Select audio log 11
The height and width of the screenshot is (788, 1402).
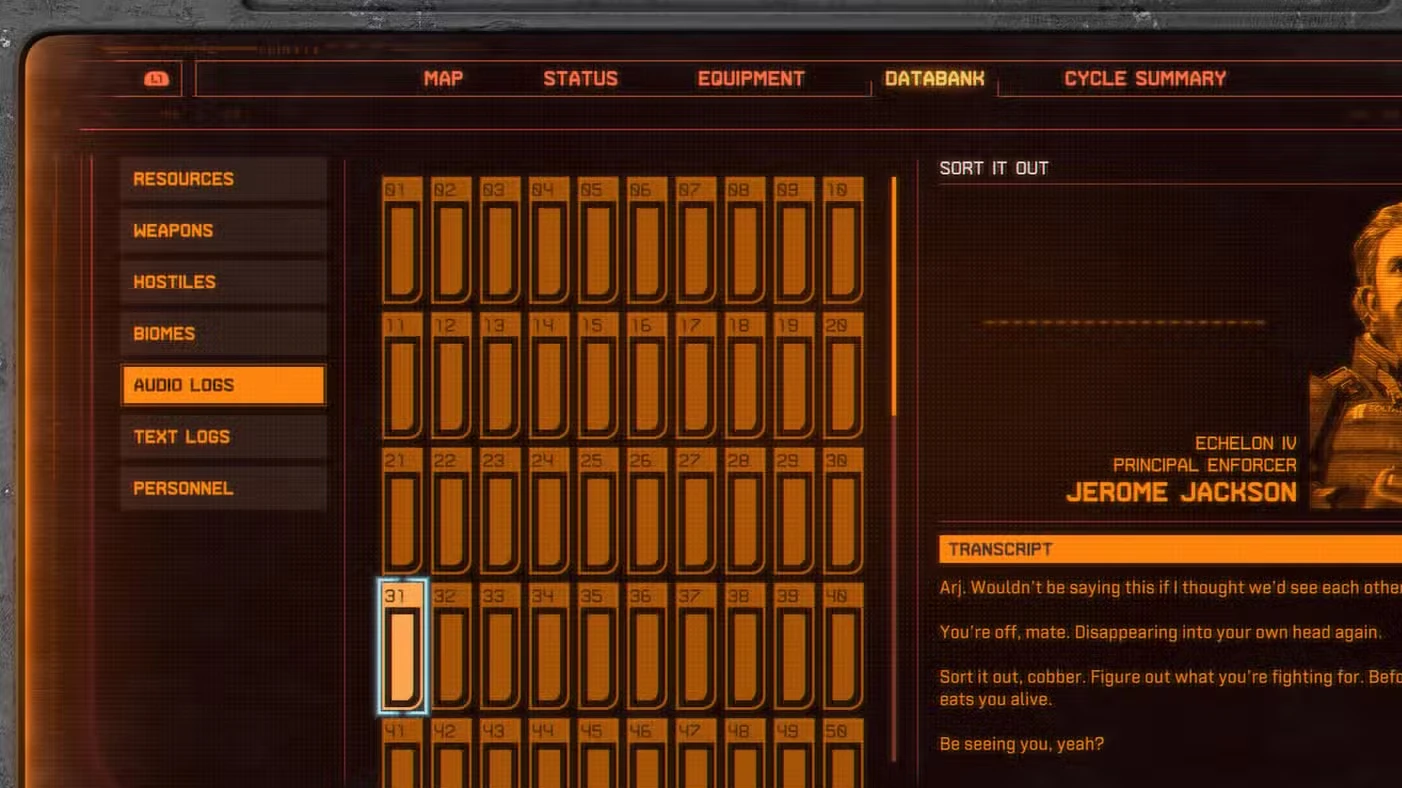tap(402, 376)
